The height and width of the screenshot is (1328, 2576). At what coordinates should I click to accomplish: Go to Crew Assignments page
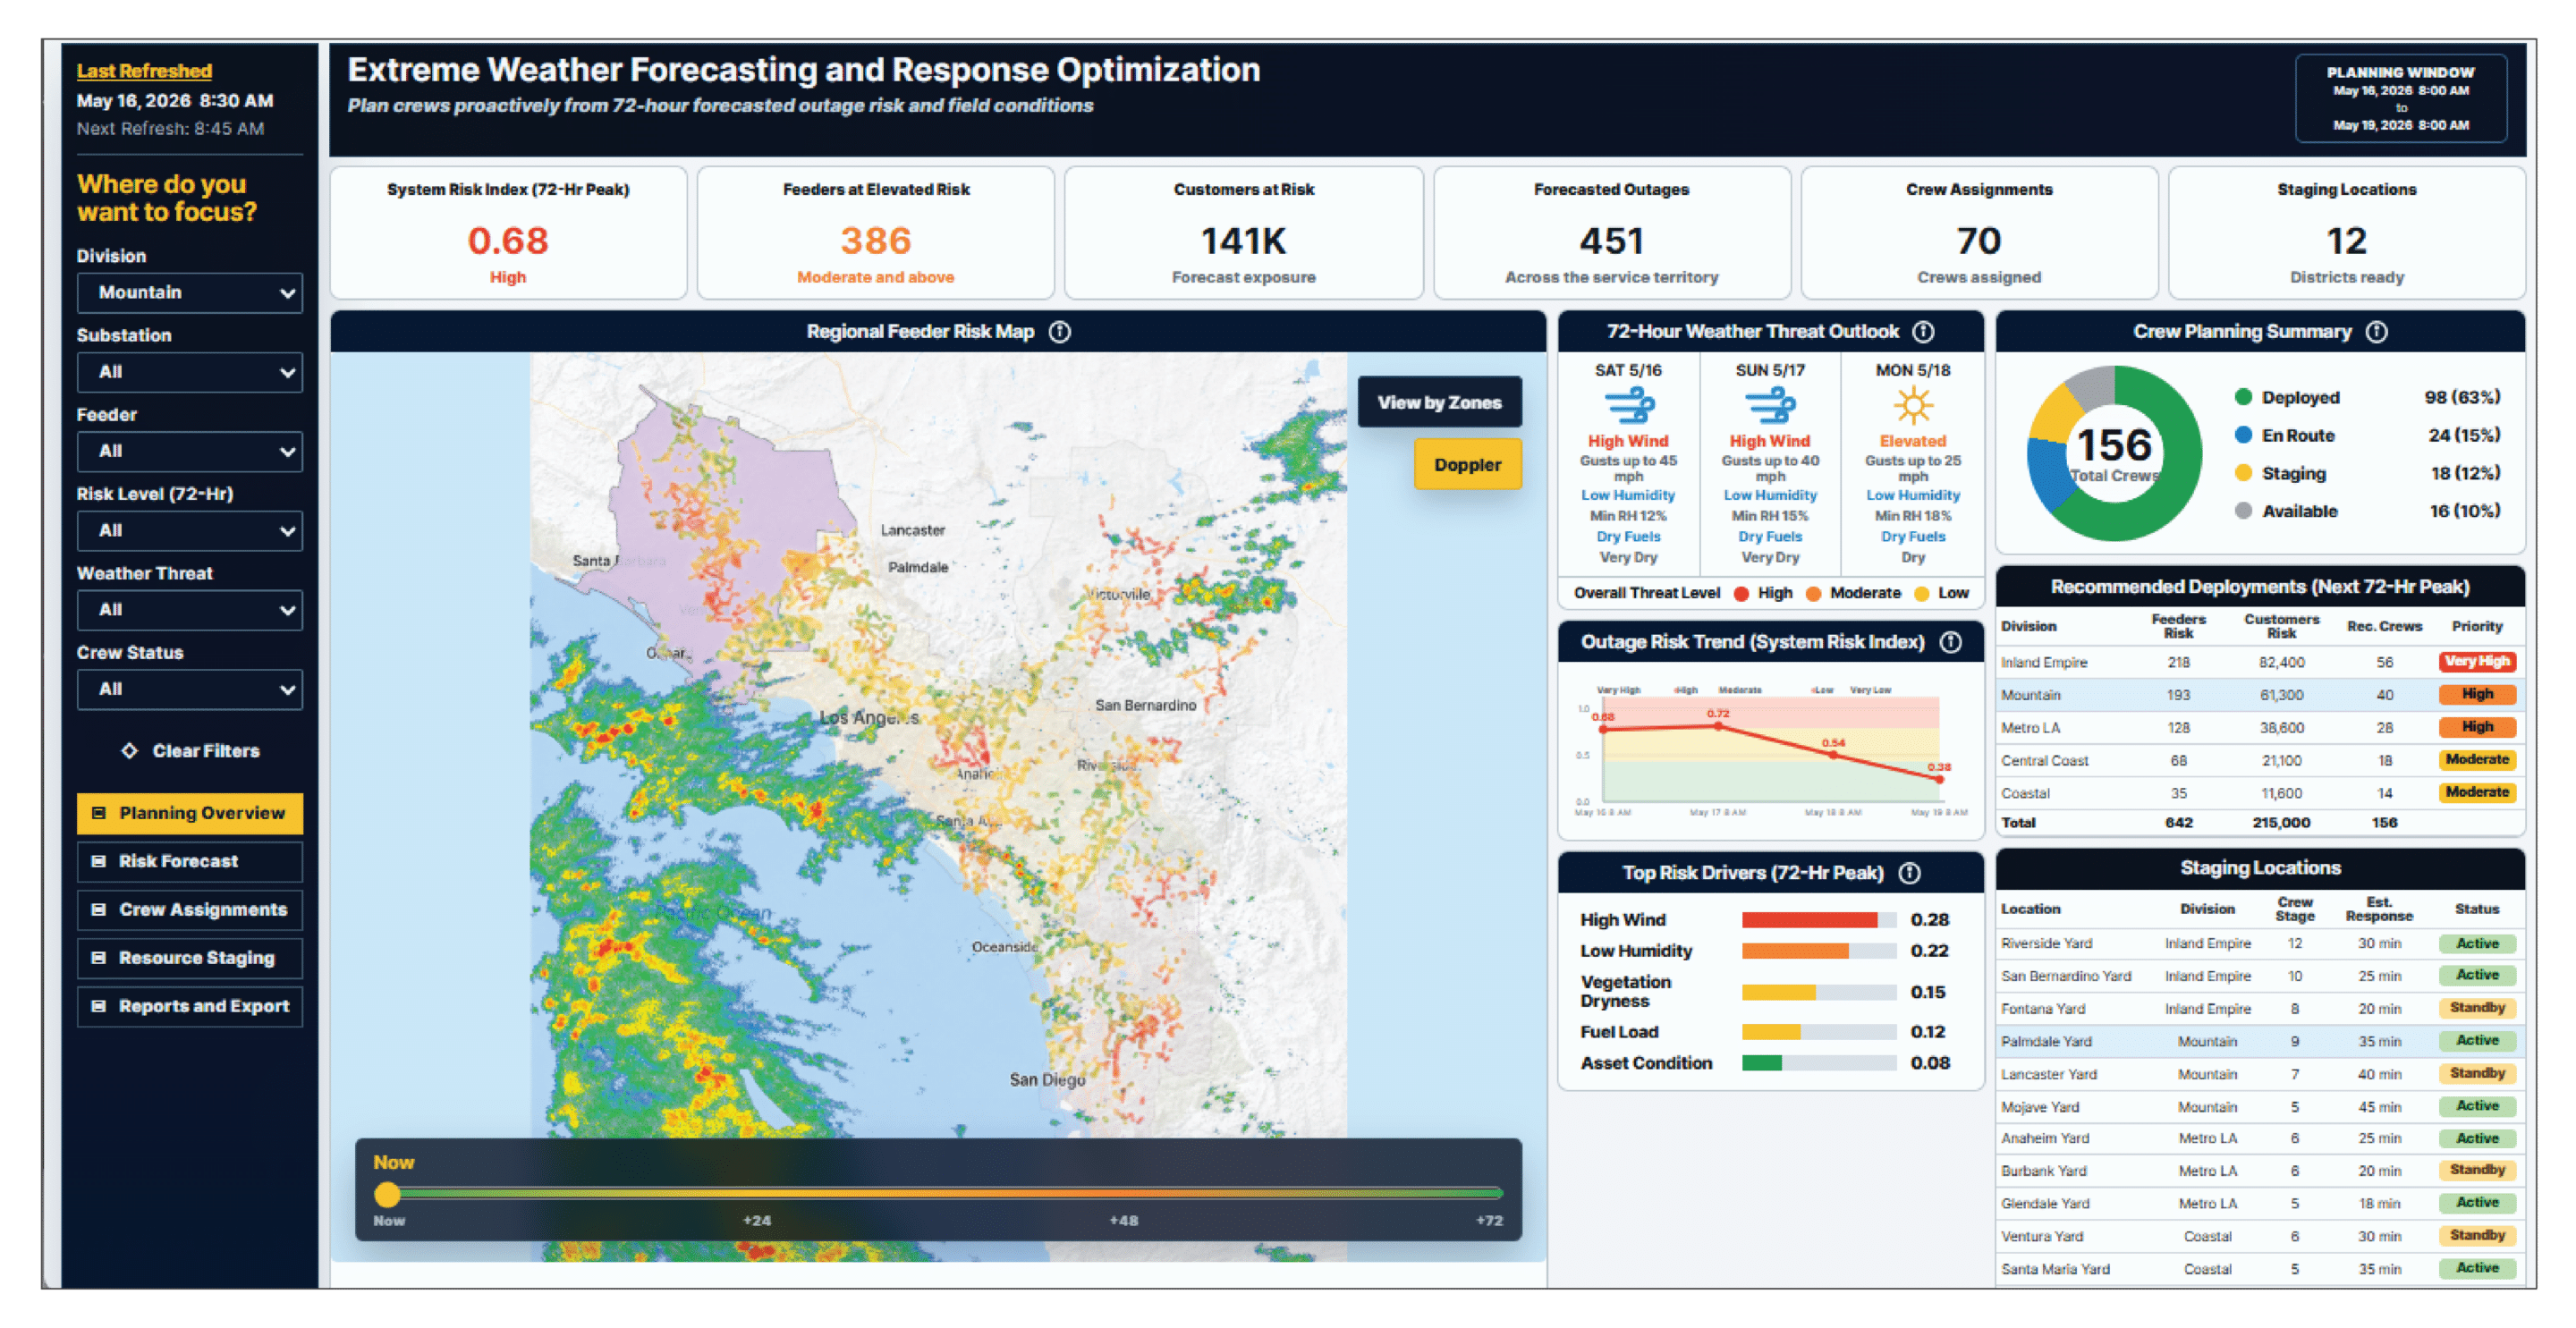[x=190, y=910]
